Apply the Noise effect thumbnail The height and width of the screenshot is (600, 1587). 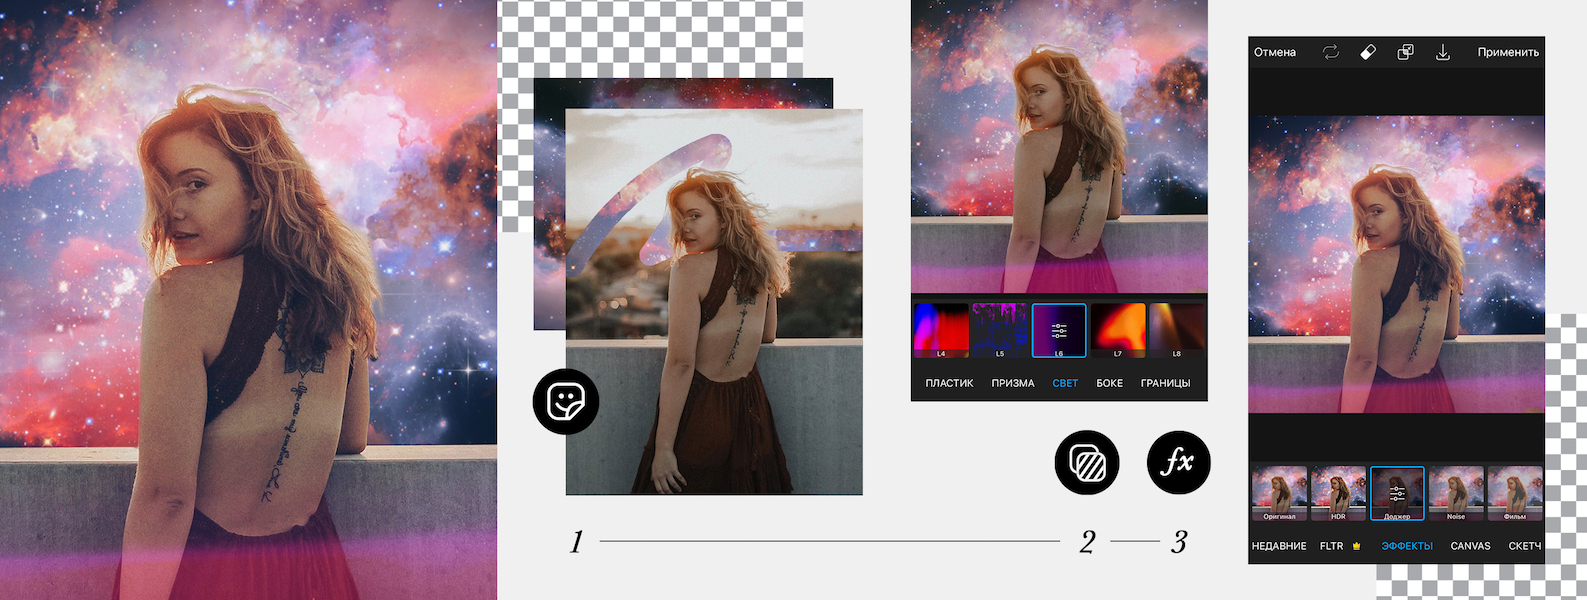click(x=1456, y=493)
